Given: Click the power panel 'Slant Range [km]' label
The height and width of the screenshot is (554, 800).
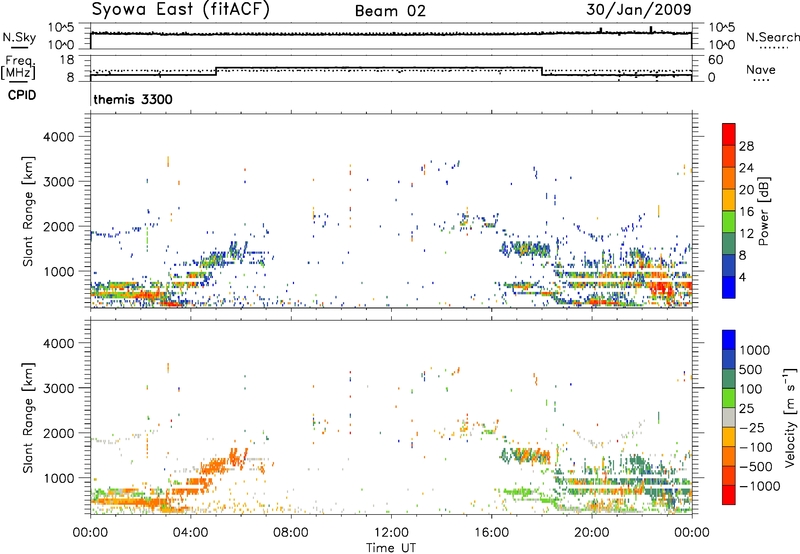Looking at the screenshot, I should pyautogui.click(x=28, y=211).
